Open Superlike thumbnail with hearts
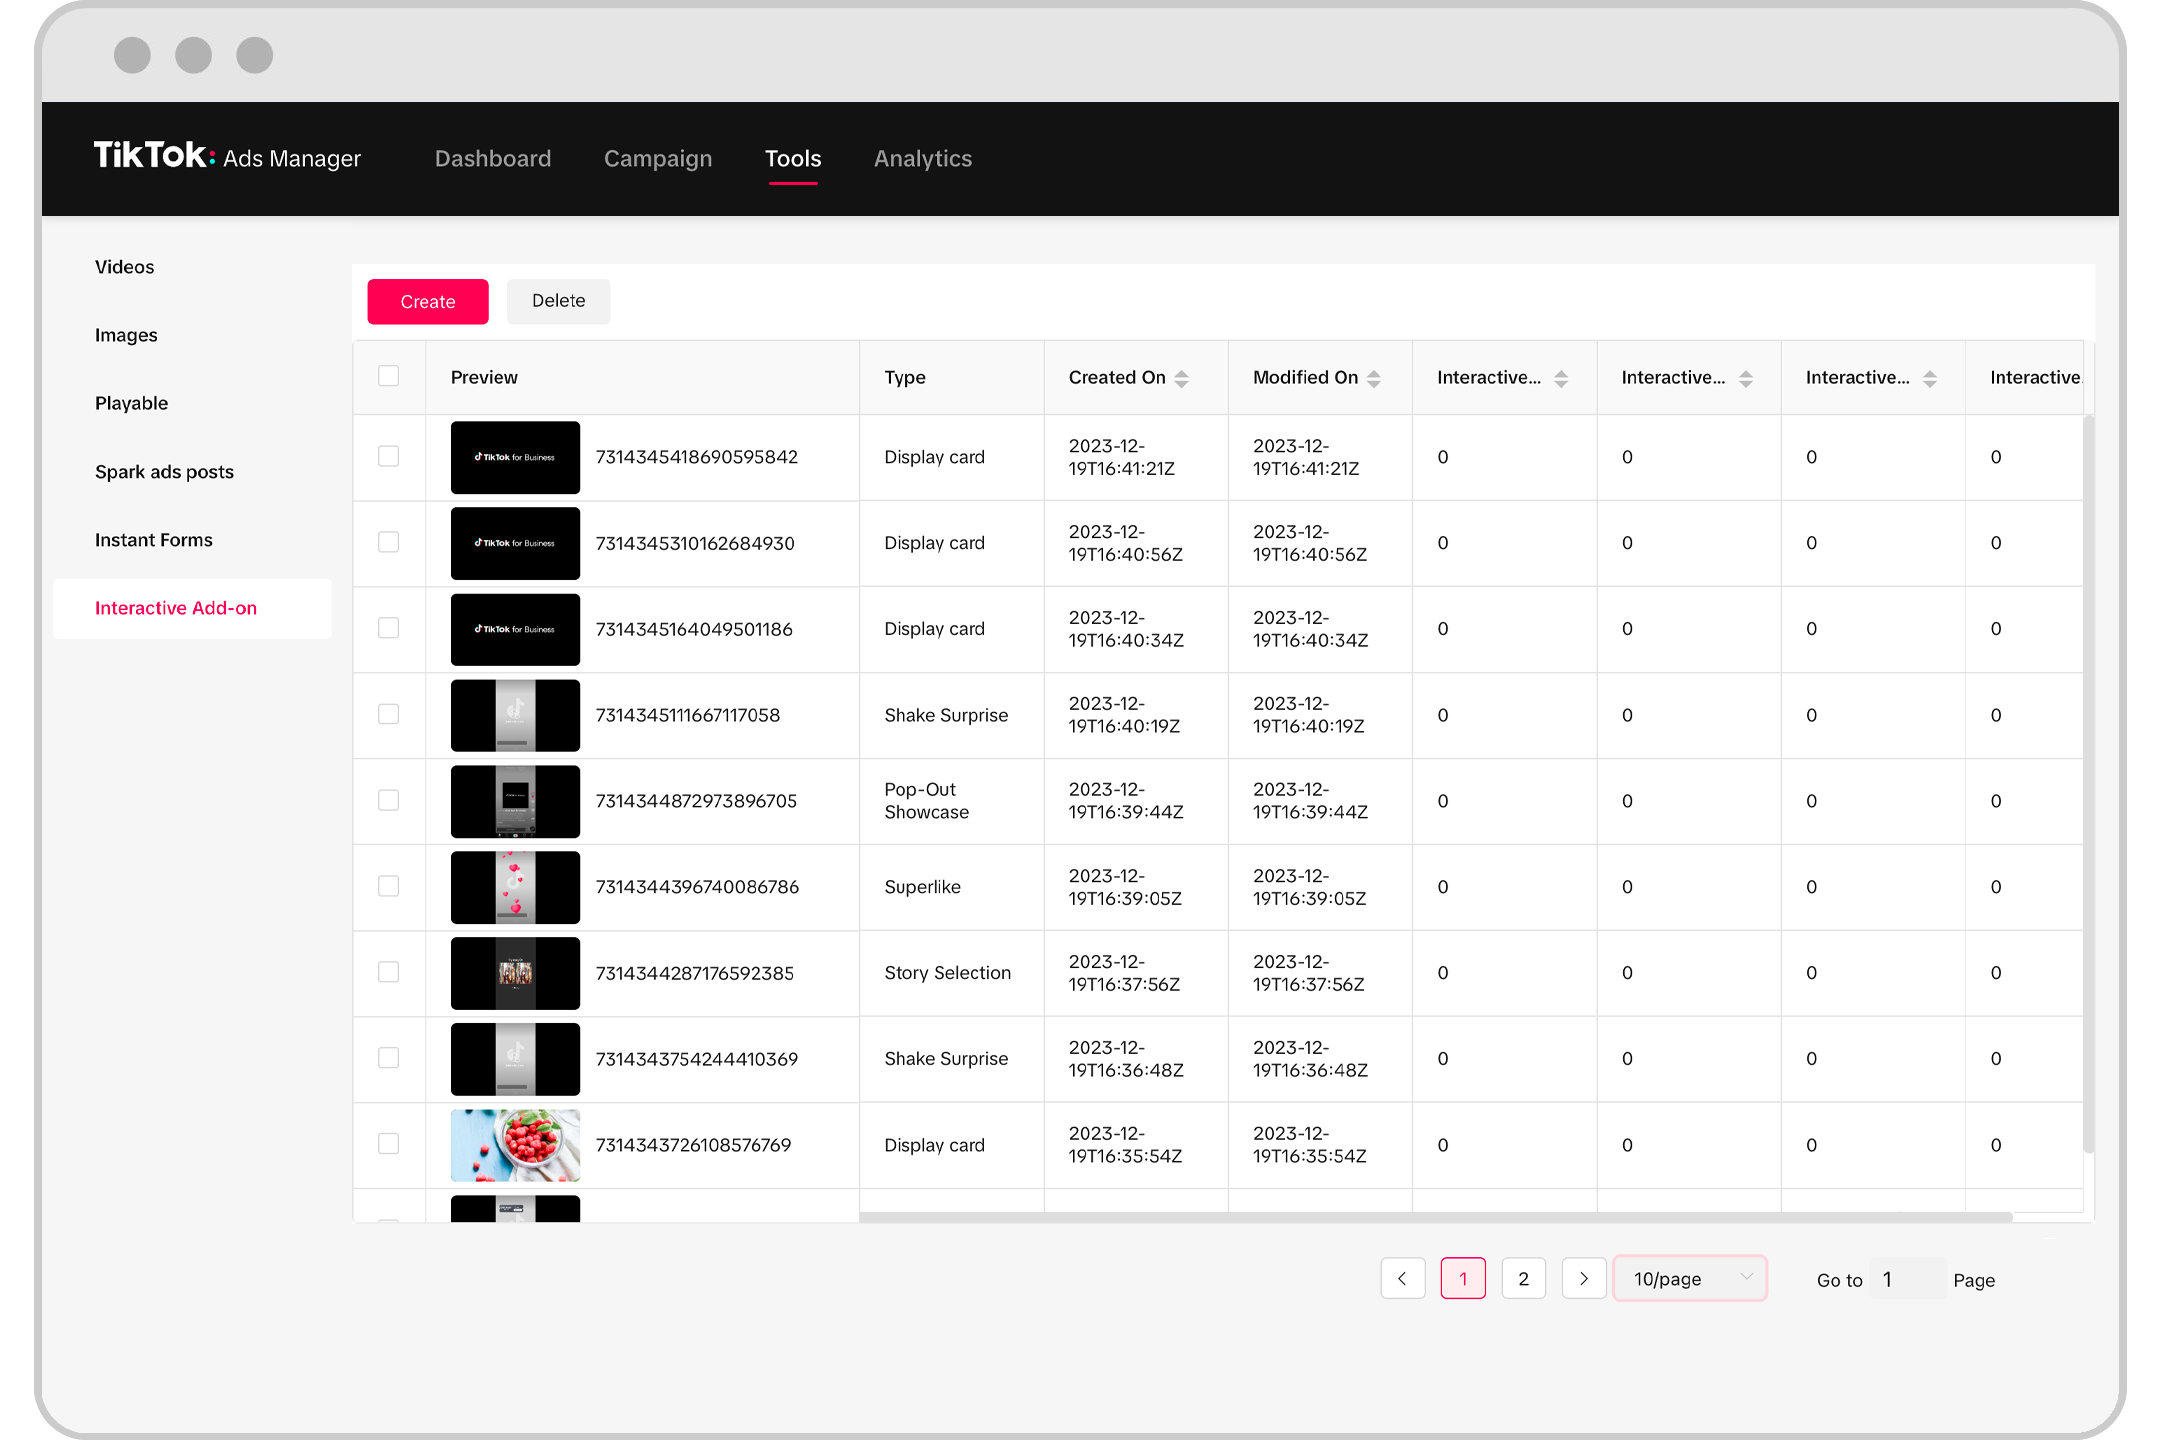This screenshot has width=2160, height=1440. (x=515, y=887)
